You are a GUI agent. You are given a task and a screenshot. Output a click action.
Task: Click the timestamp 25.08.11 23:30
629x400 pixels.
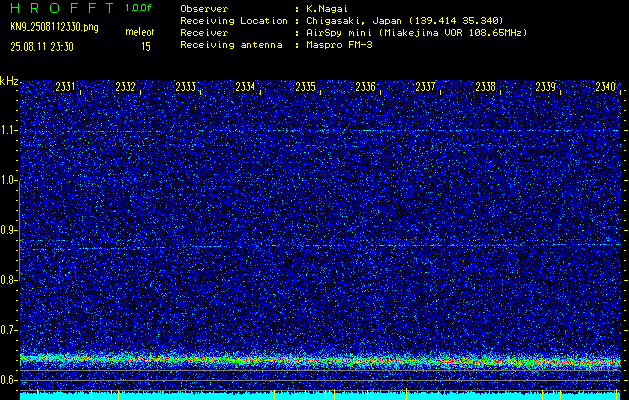click(x=42, y=47)
